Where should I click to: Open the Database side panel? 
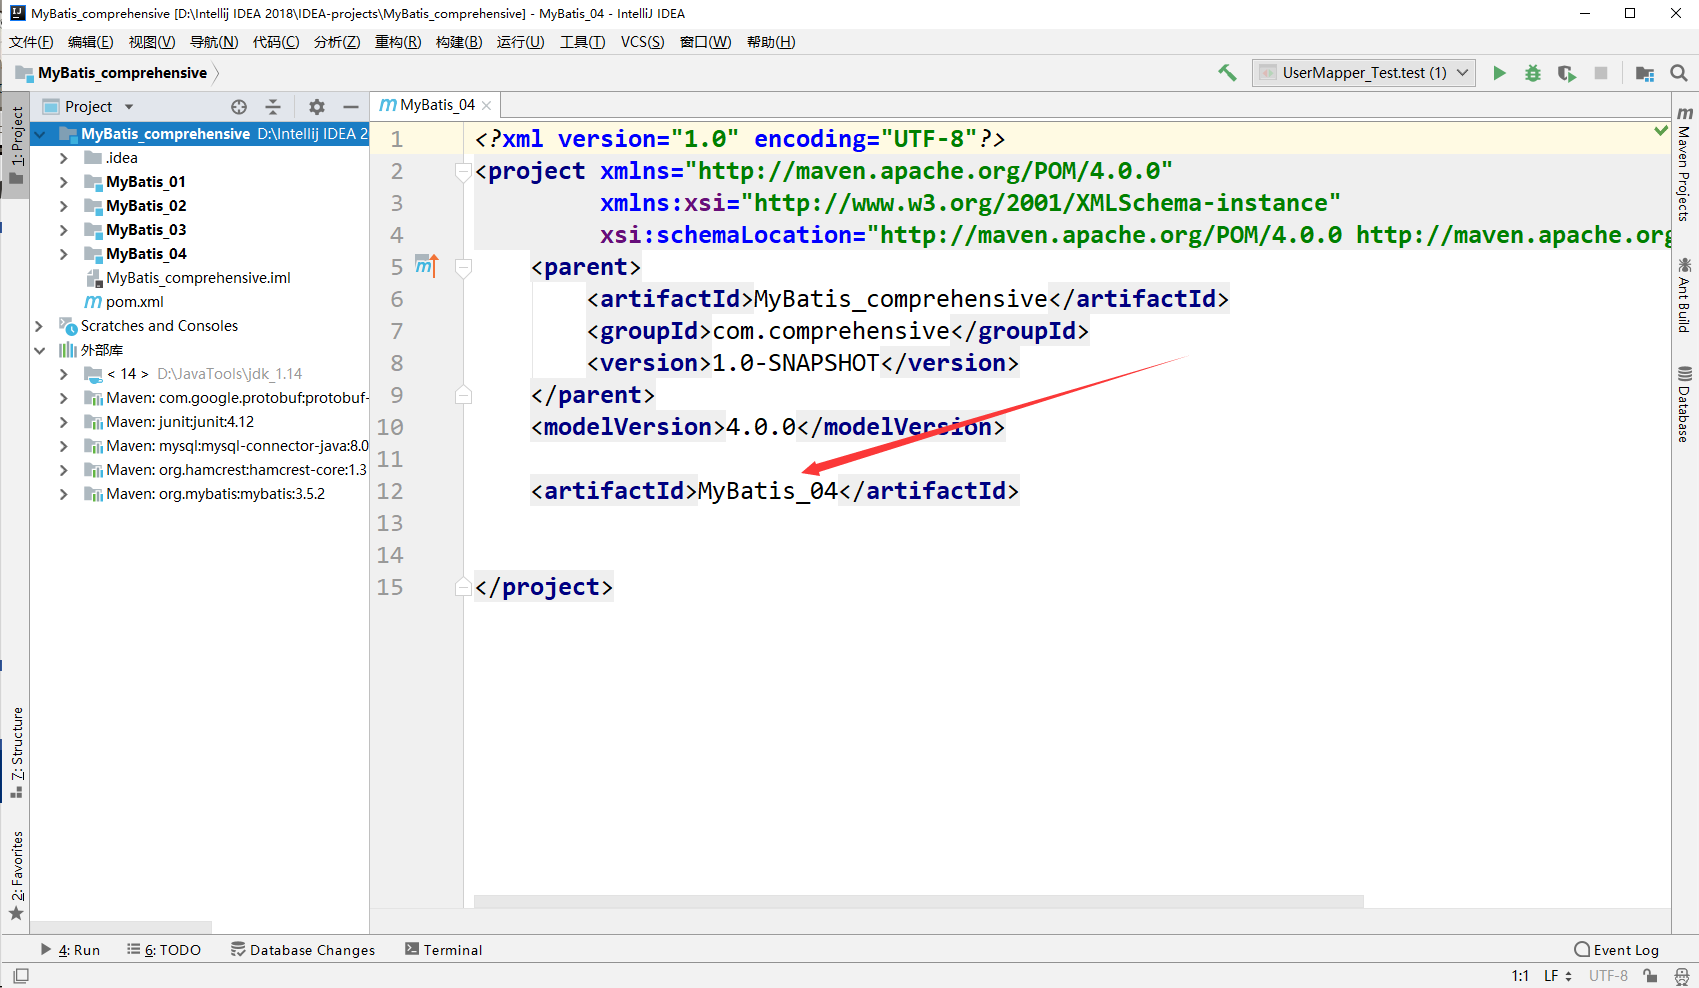(1685, 404)
